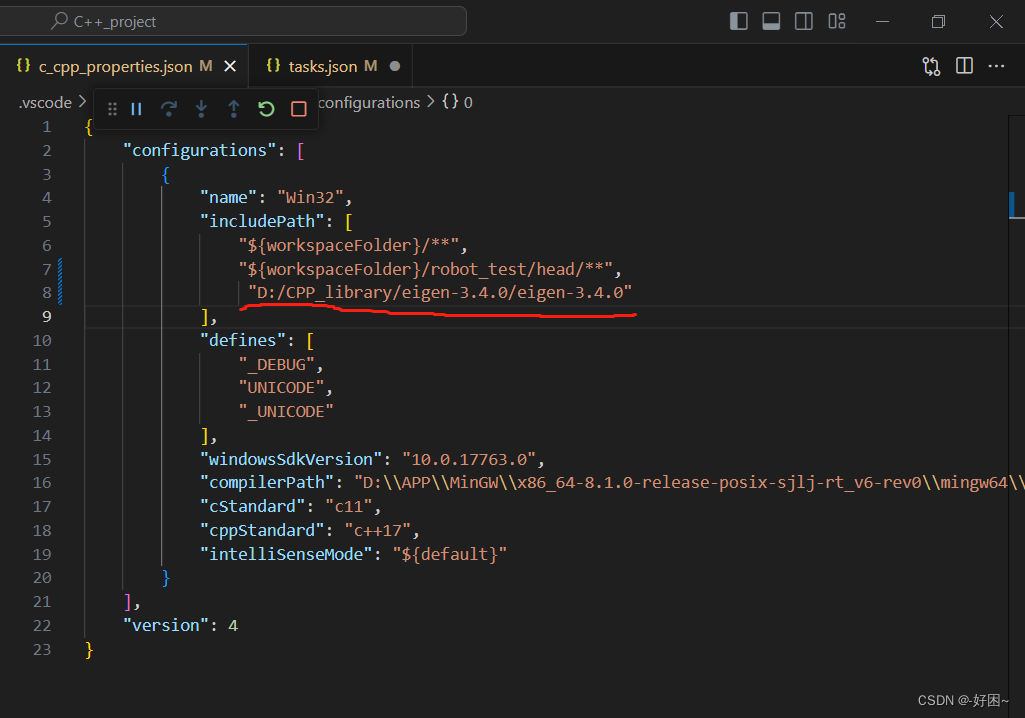Toggle the primary sidebar layout icon
The image size is (1025, 718).
pos(738,20)
